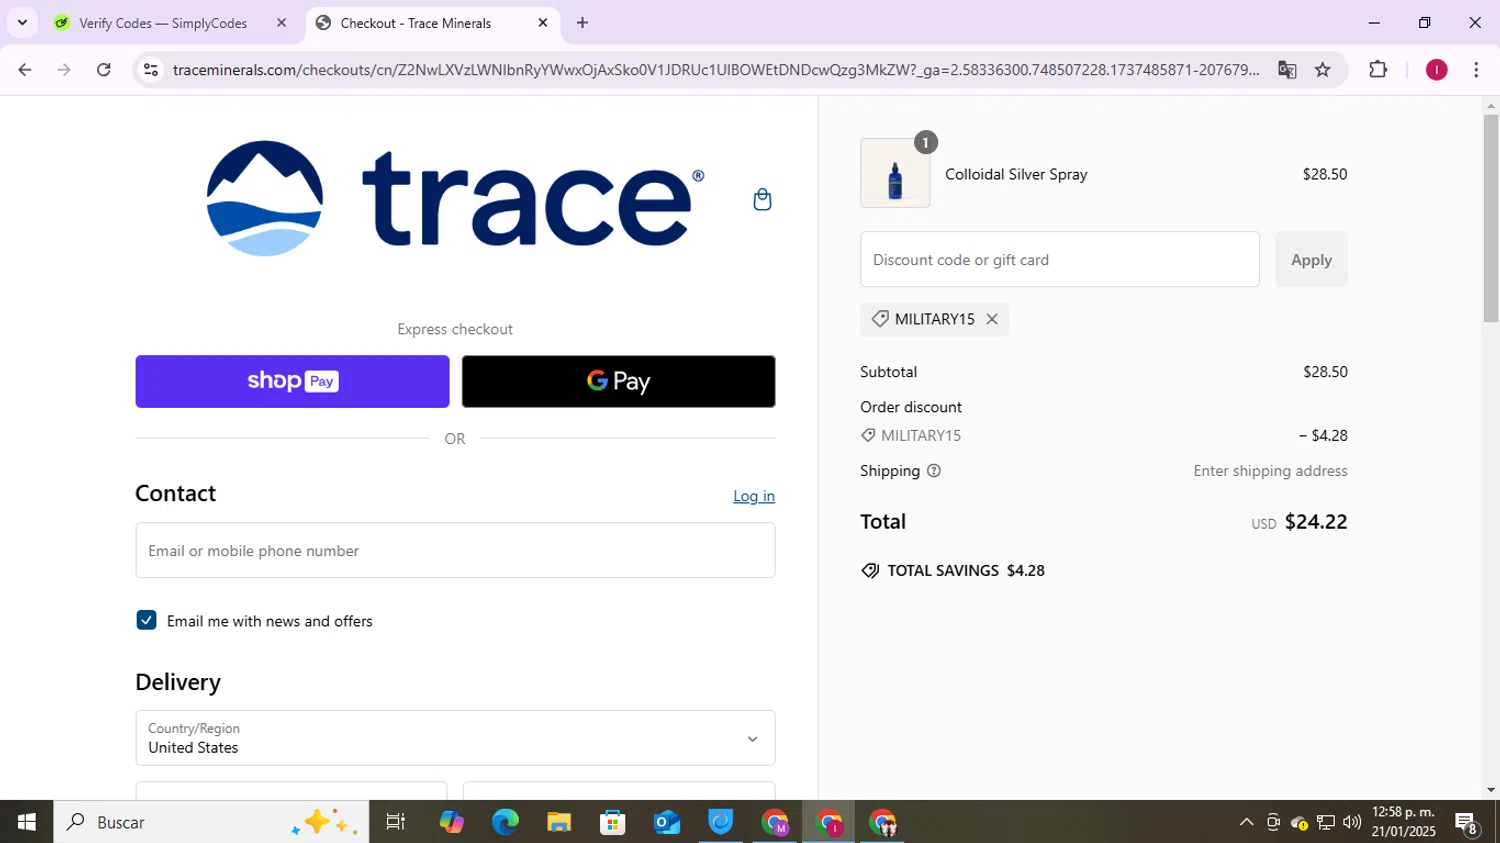Open the notification center icon

click(1467, 824)
